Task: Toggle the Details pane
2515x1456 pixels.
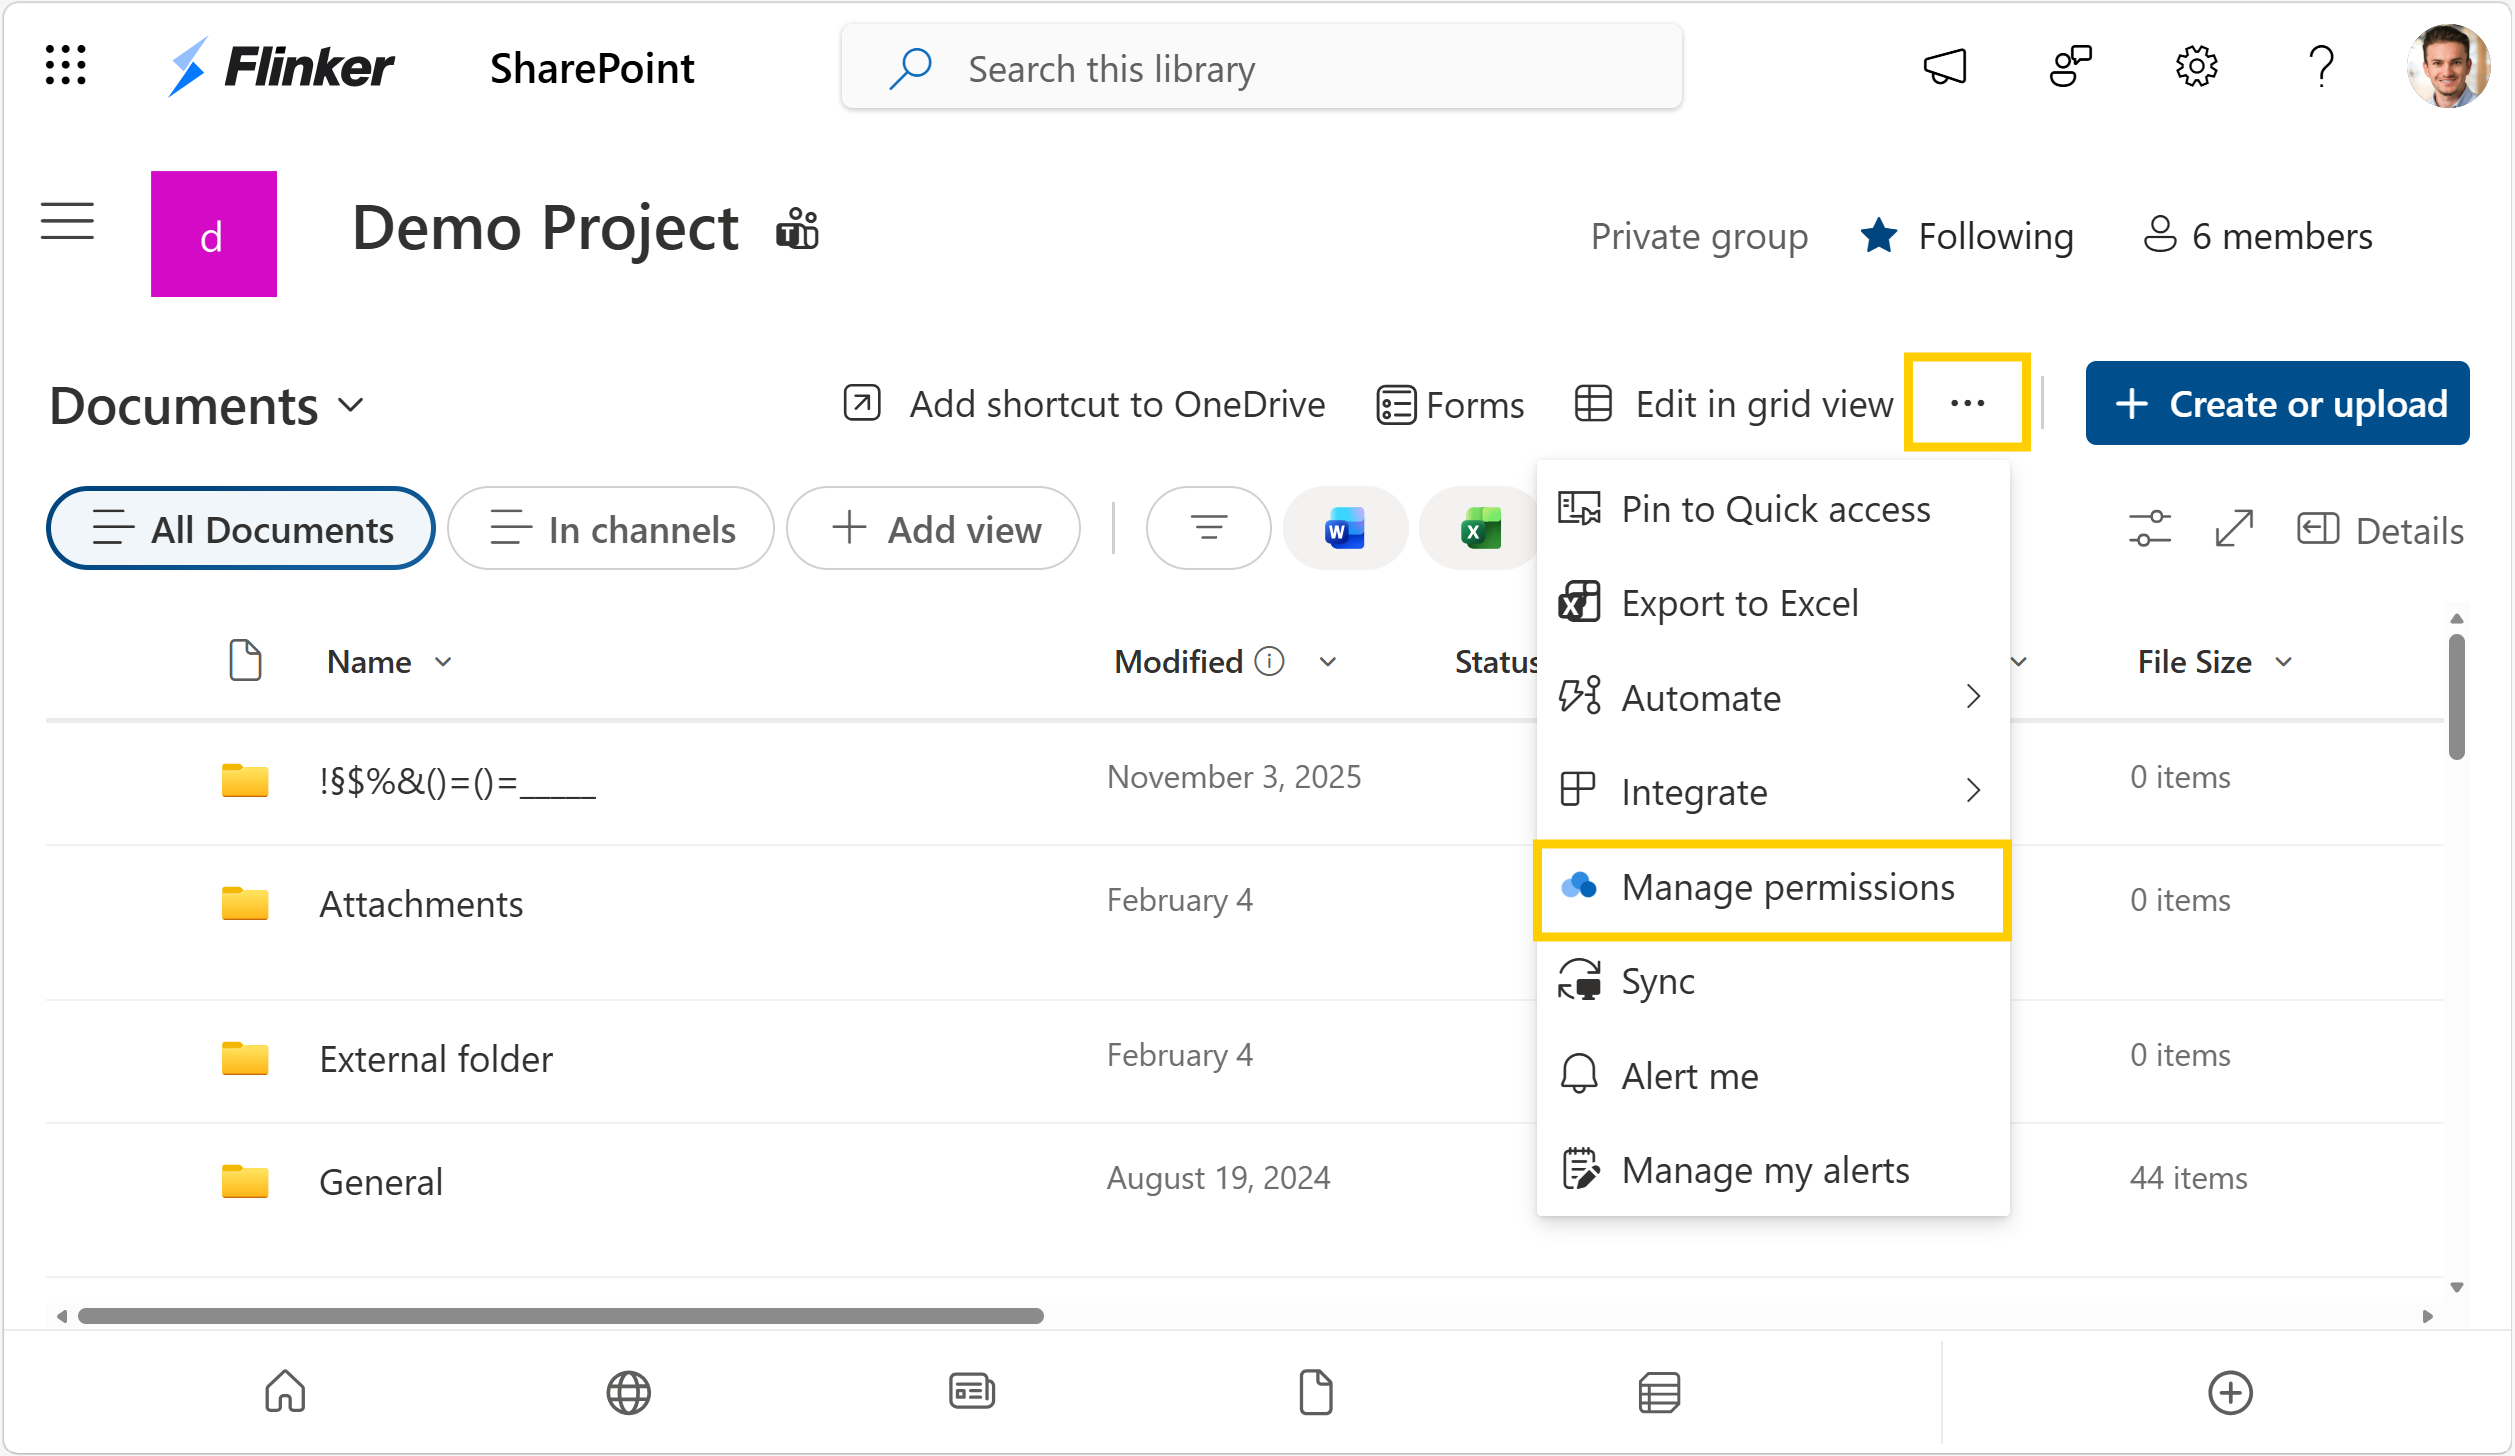Action: click(x=2381, y=528)
